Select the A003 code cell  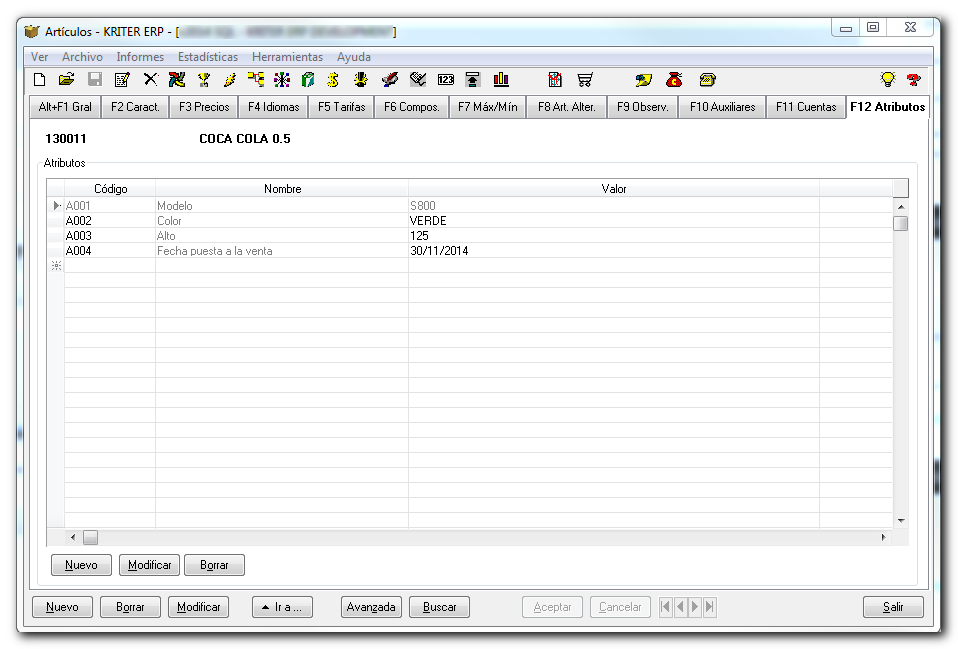click(x=110, y=236)
